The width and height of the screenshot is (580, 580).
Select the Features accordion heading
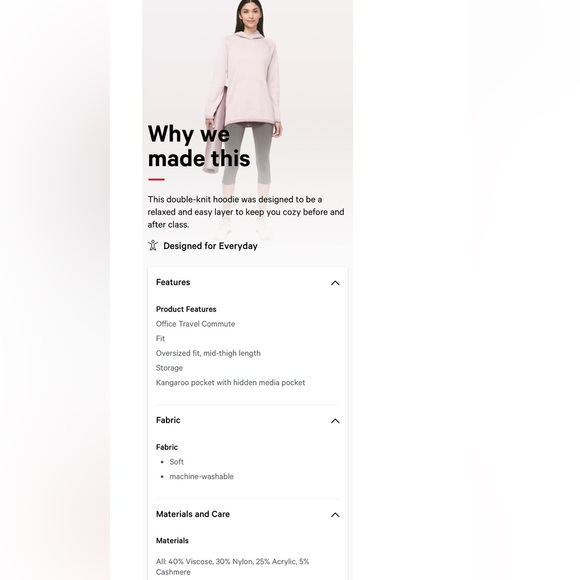click(x=173, y=282)
